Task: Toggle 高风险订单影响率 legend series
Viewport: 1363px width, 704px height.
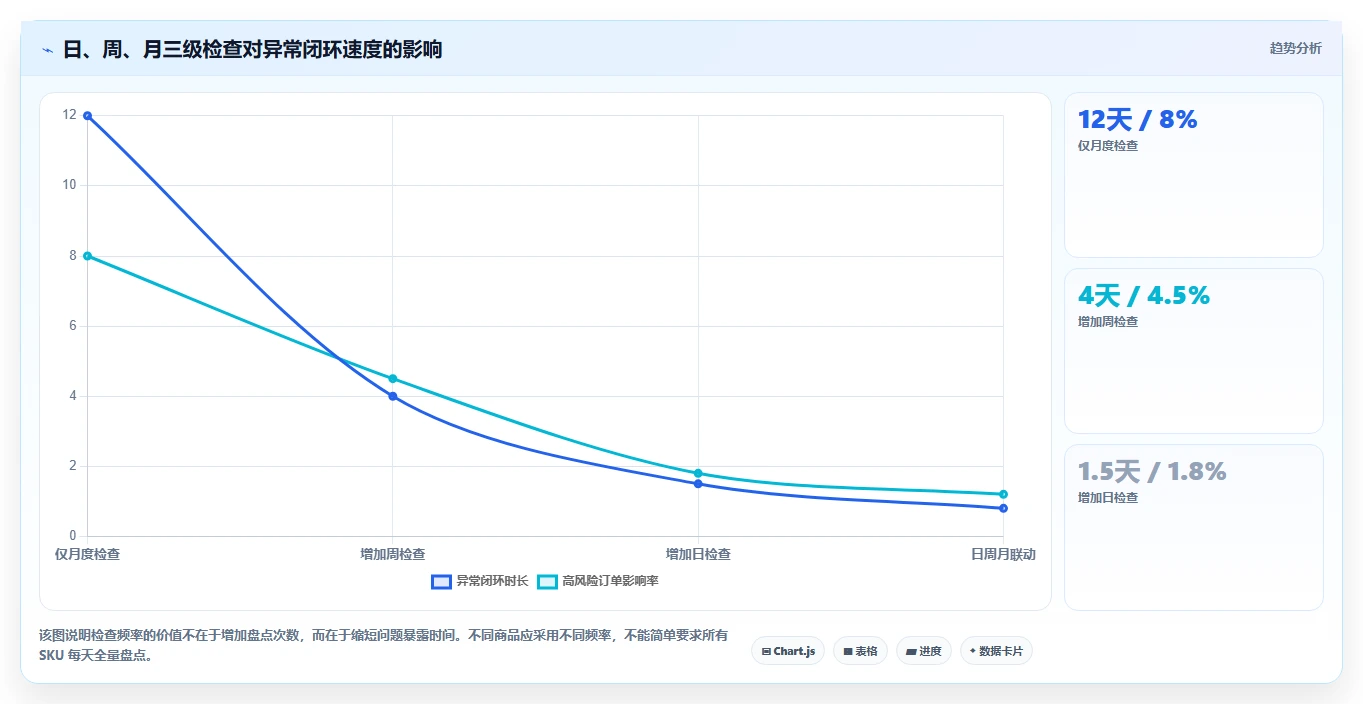Action: click(597, 581)
